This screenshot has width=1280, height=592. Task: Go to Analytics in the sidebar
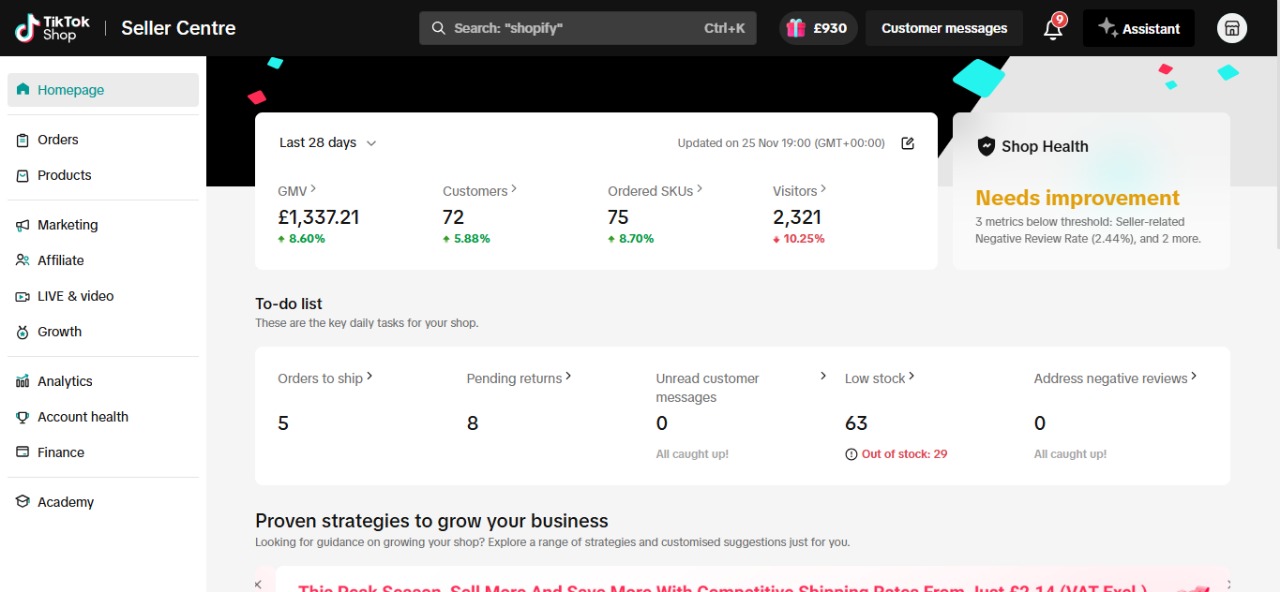pos(65,381)
